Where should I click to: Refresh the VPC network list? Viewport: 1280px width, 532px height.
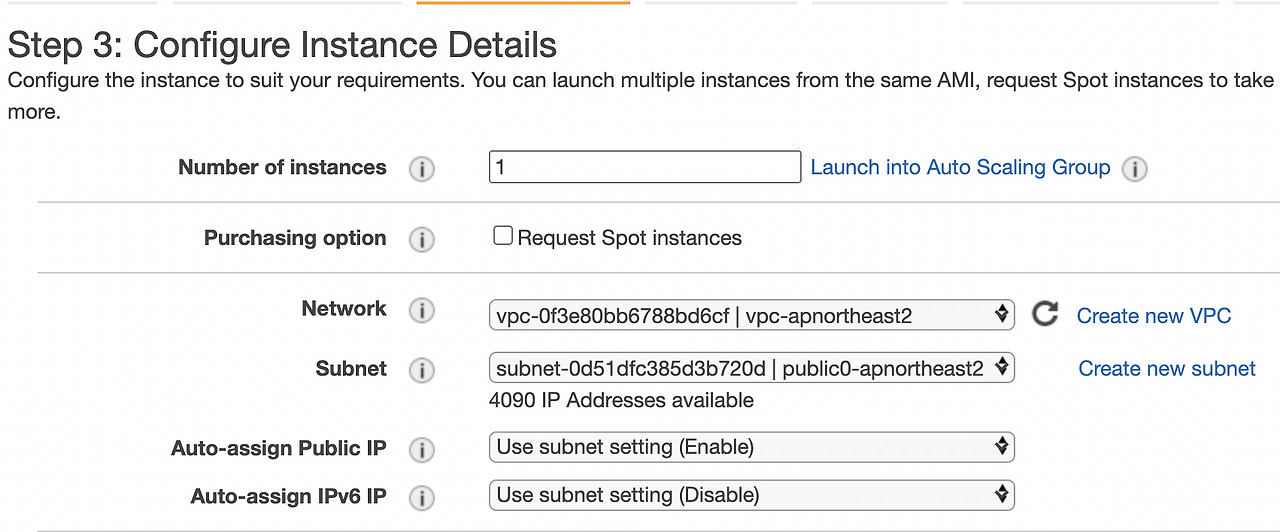(1045, 314)
